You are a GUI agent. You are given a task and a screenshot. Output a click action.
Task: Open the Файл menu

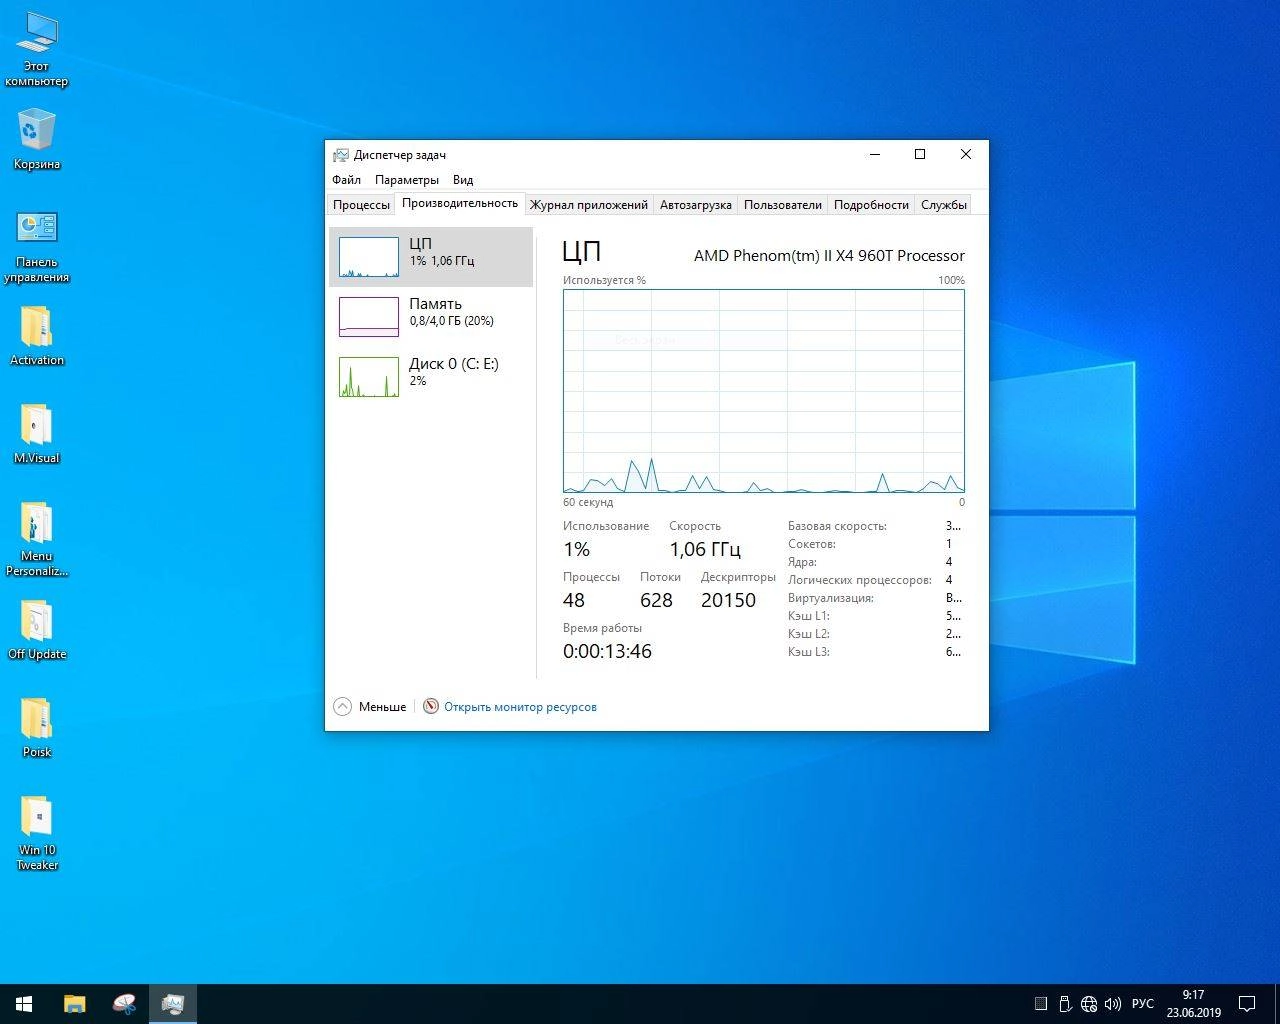coord(347,180)
